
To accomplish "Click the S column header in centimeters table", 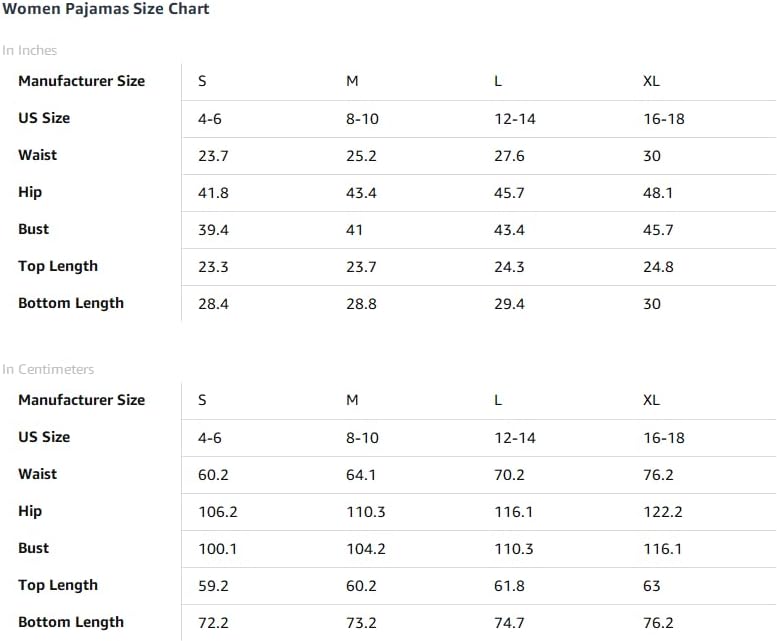I will [x=202, y=400].
